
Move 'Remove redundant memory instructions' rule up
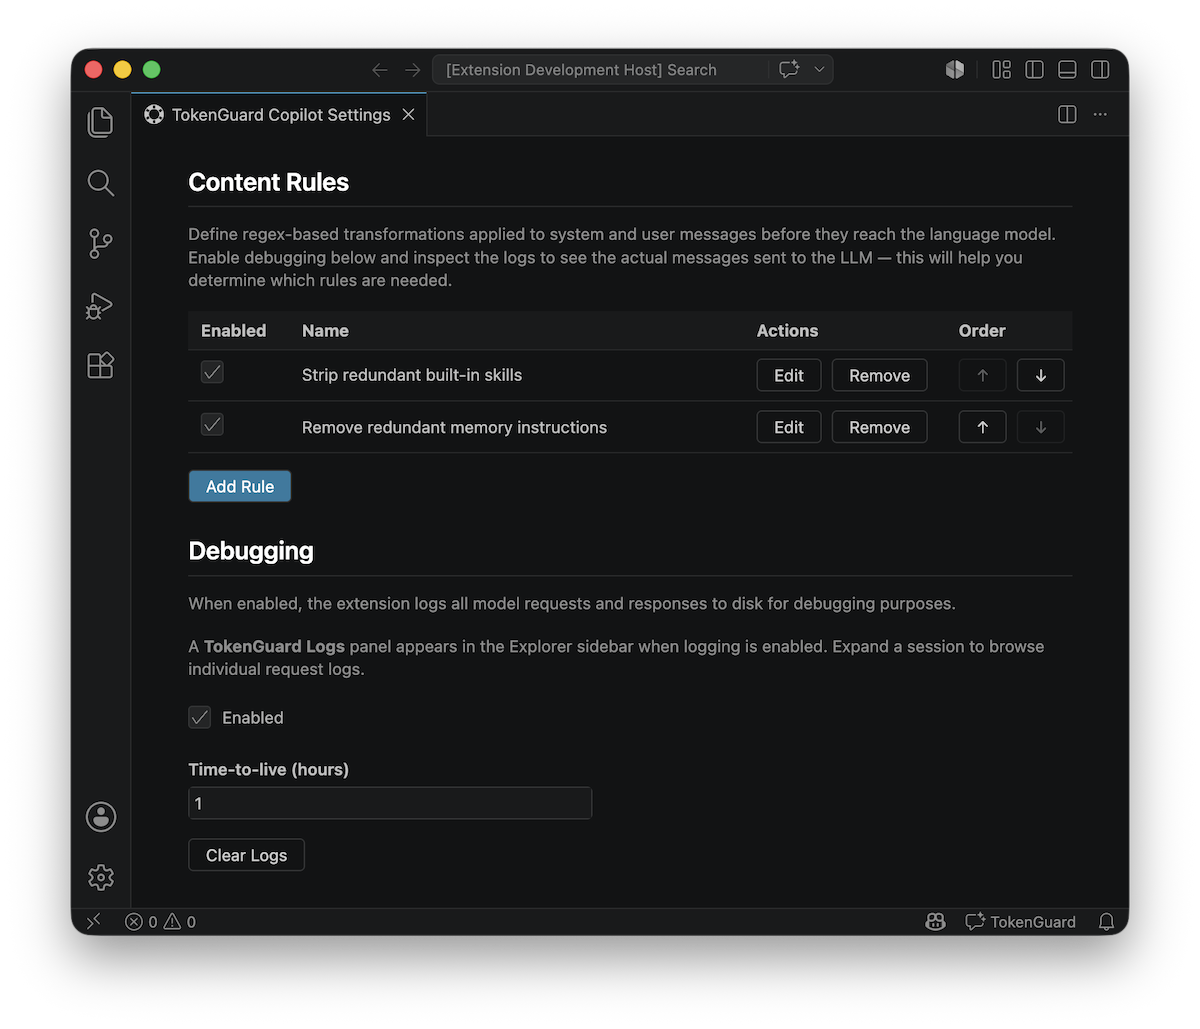pos(983,427)
